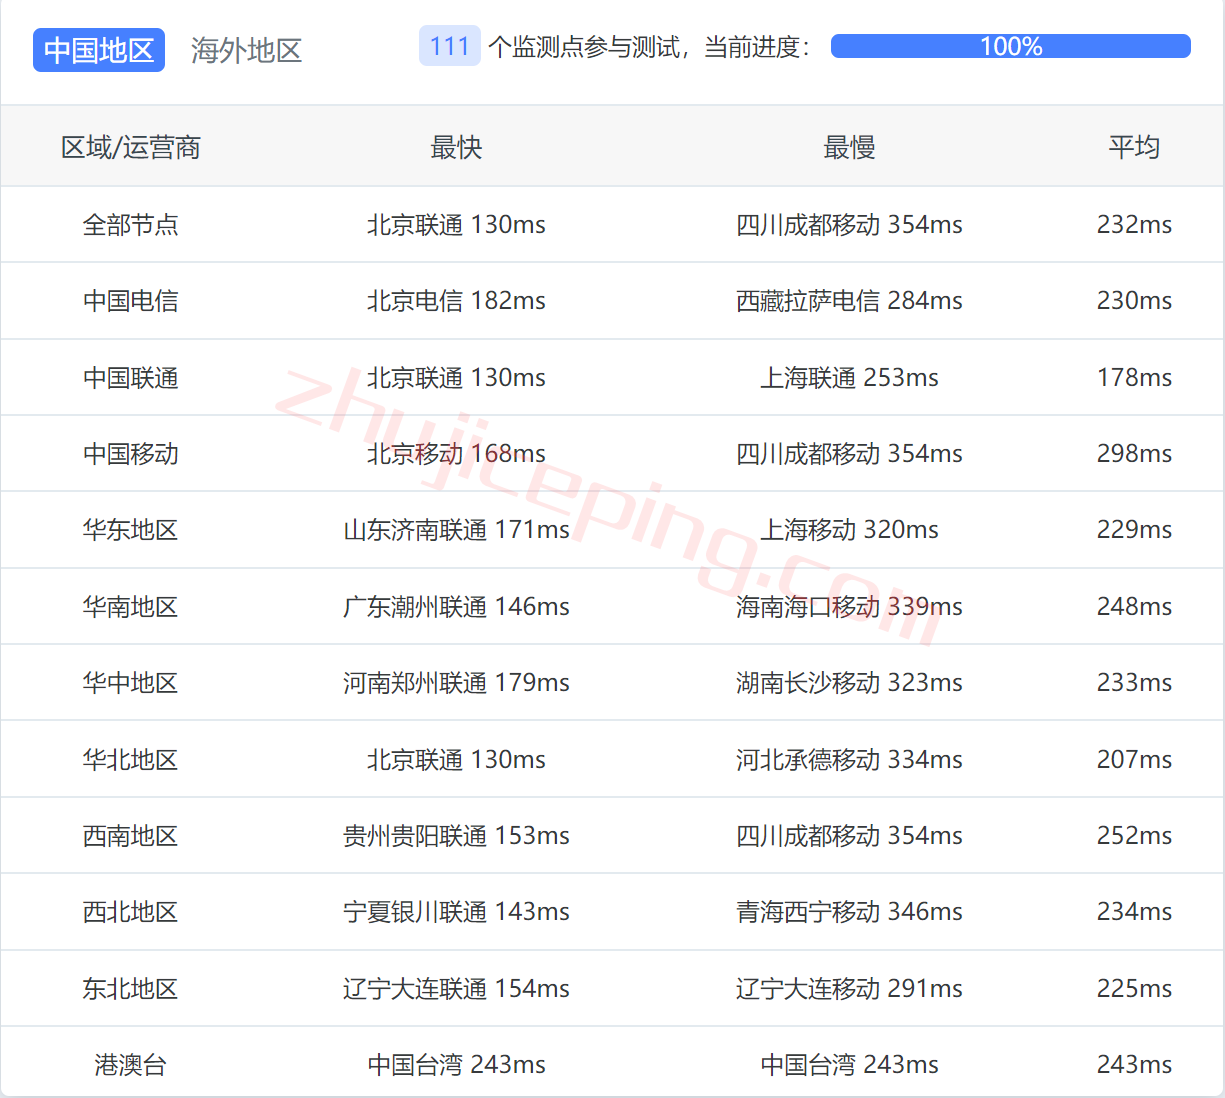Select 山东济南联通 171ms cell
The height and width of the screenshot is (1098, 1225).
pyautogui.click(x=456, y=530)
